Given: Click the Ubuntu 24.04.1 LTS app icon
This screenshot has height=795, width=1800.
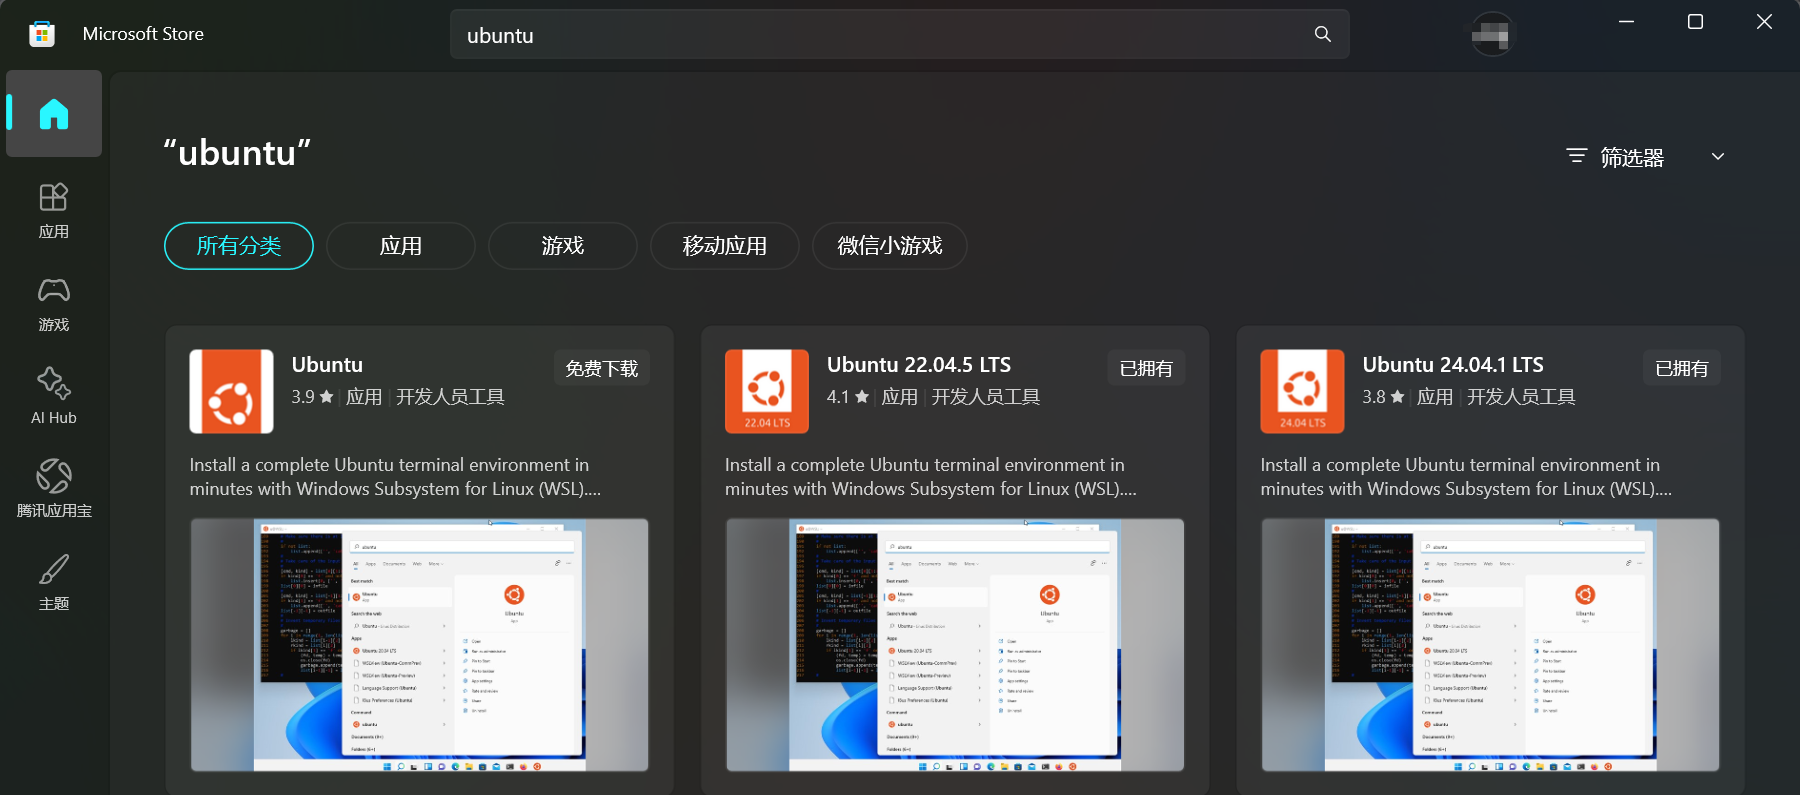Looking at the screenshot, I should click(1302, 391).
